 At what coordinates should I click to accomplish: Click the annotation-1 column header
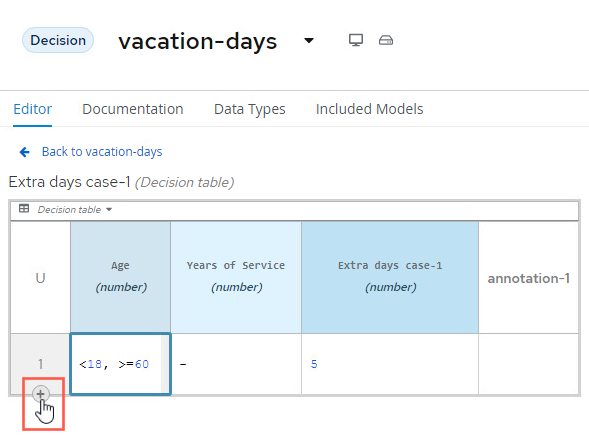[529, 278]
